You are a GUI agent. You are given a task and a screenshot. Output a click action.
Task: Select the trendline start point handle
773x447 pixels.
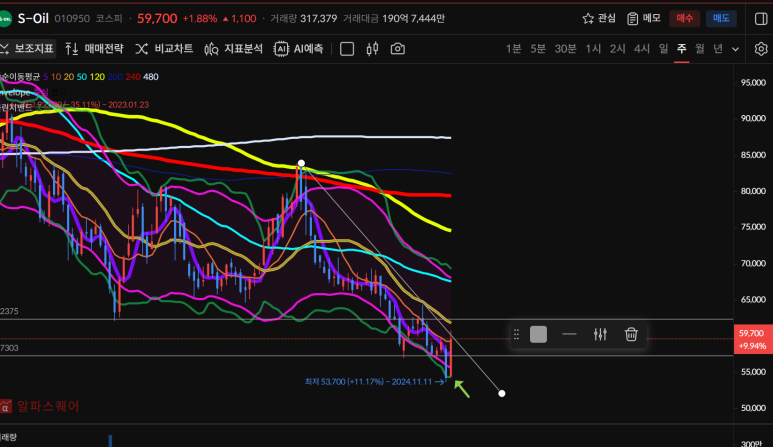point(301,163)
